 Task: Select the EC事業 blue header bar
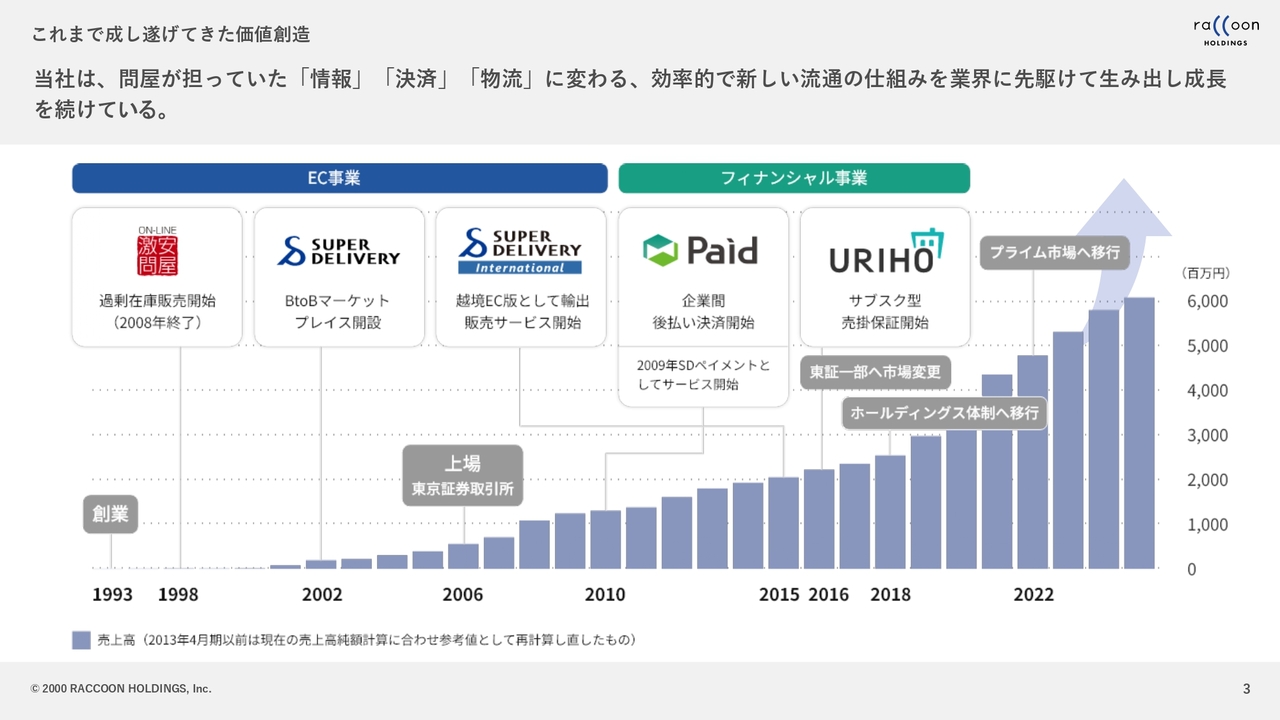point(340,178)
